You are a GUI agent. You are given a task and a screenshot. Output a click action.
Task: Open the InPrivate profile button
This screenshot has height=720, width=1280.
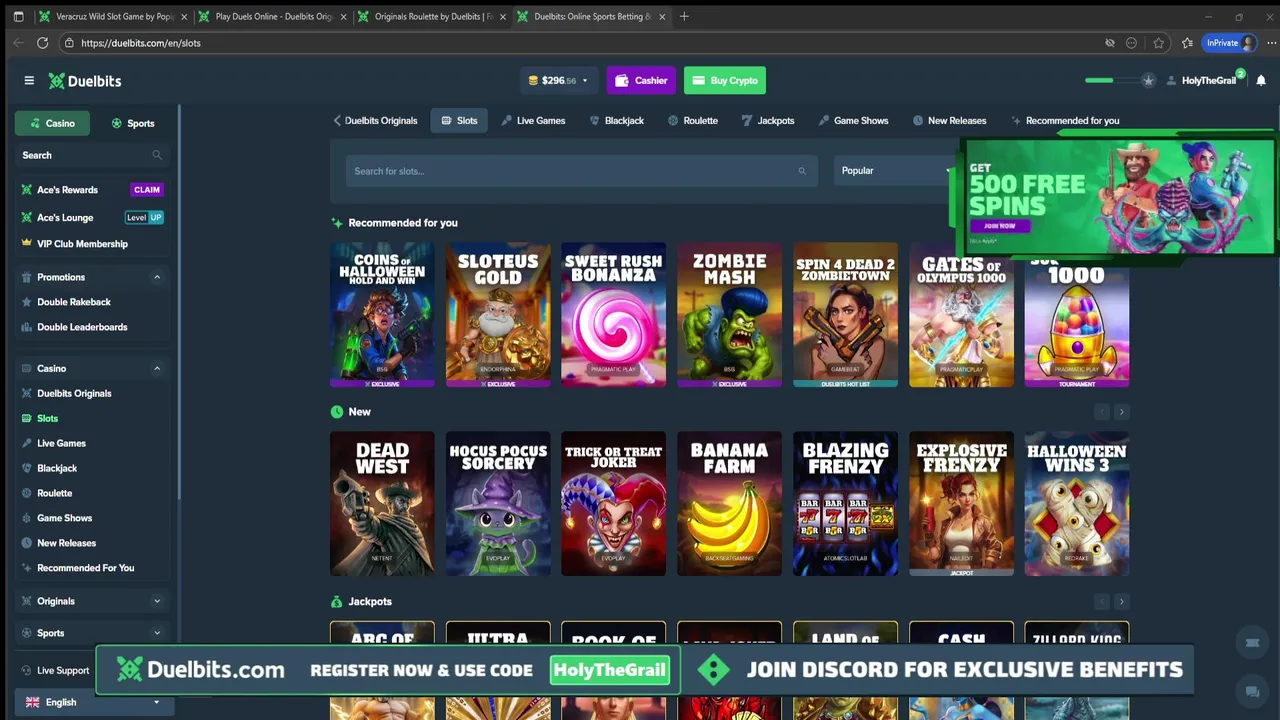coord(1229,43)
